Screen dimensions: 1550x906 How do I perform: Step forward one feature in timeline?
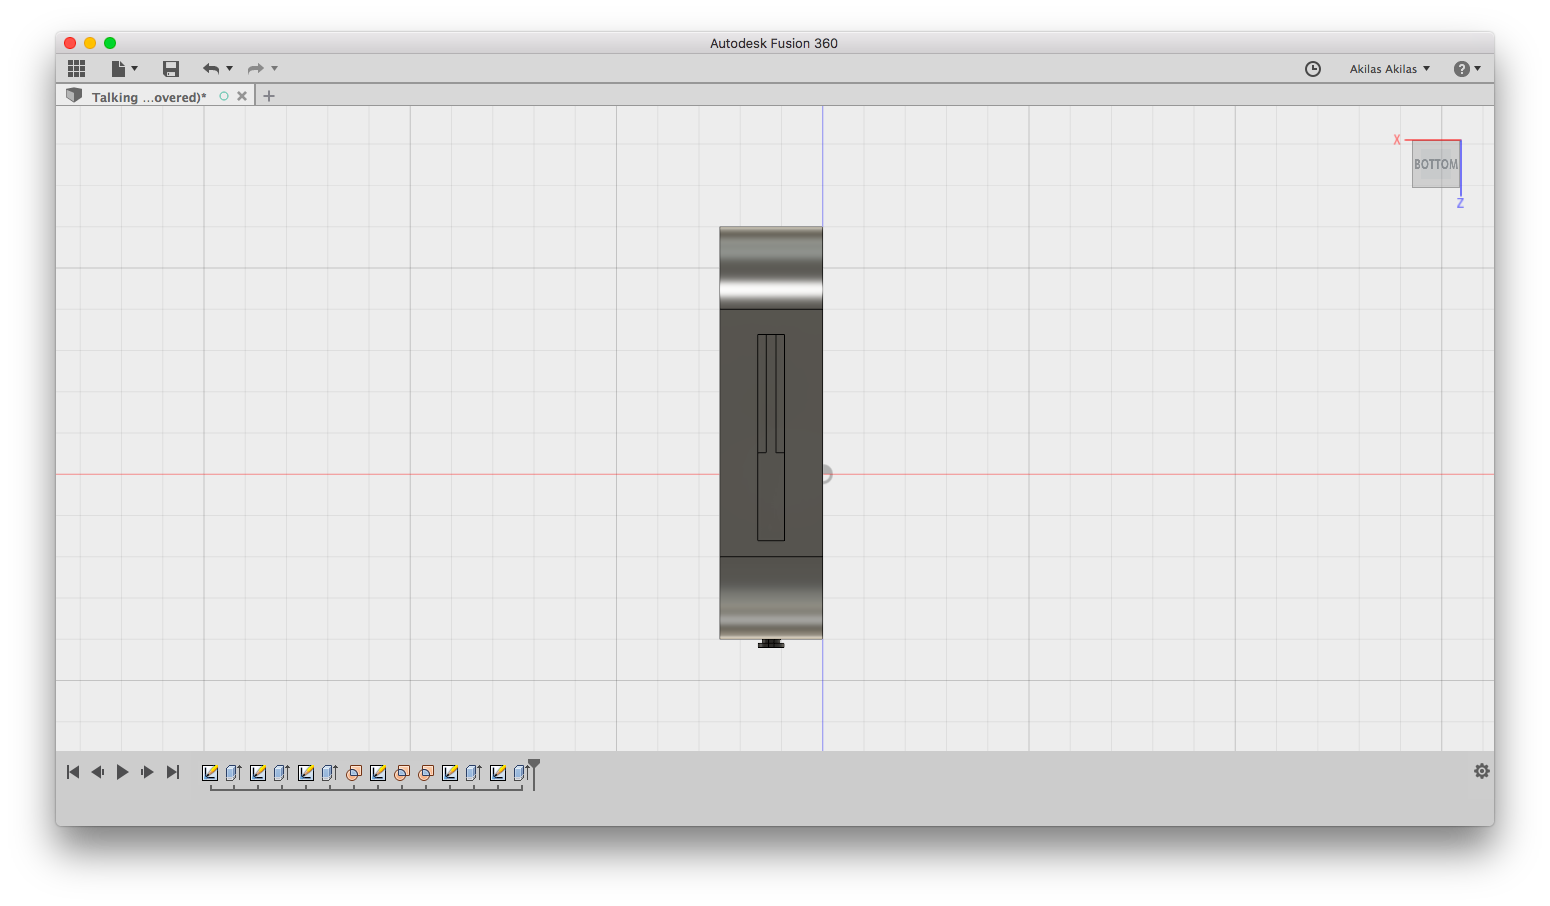(x=147, y=772)
